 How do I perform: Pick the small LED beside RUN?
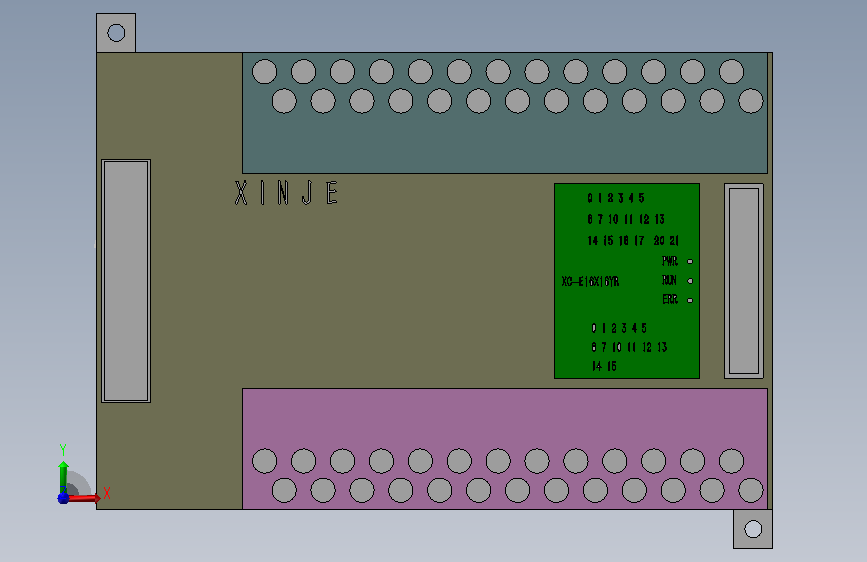pyautogui.click(x=690, y=281)
